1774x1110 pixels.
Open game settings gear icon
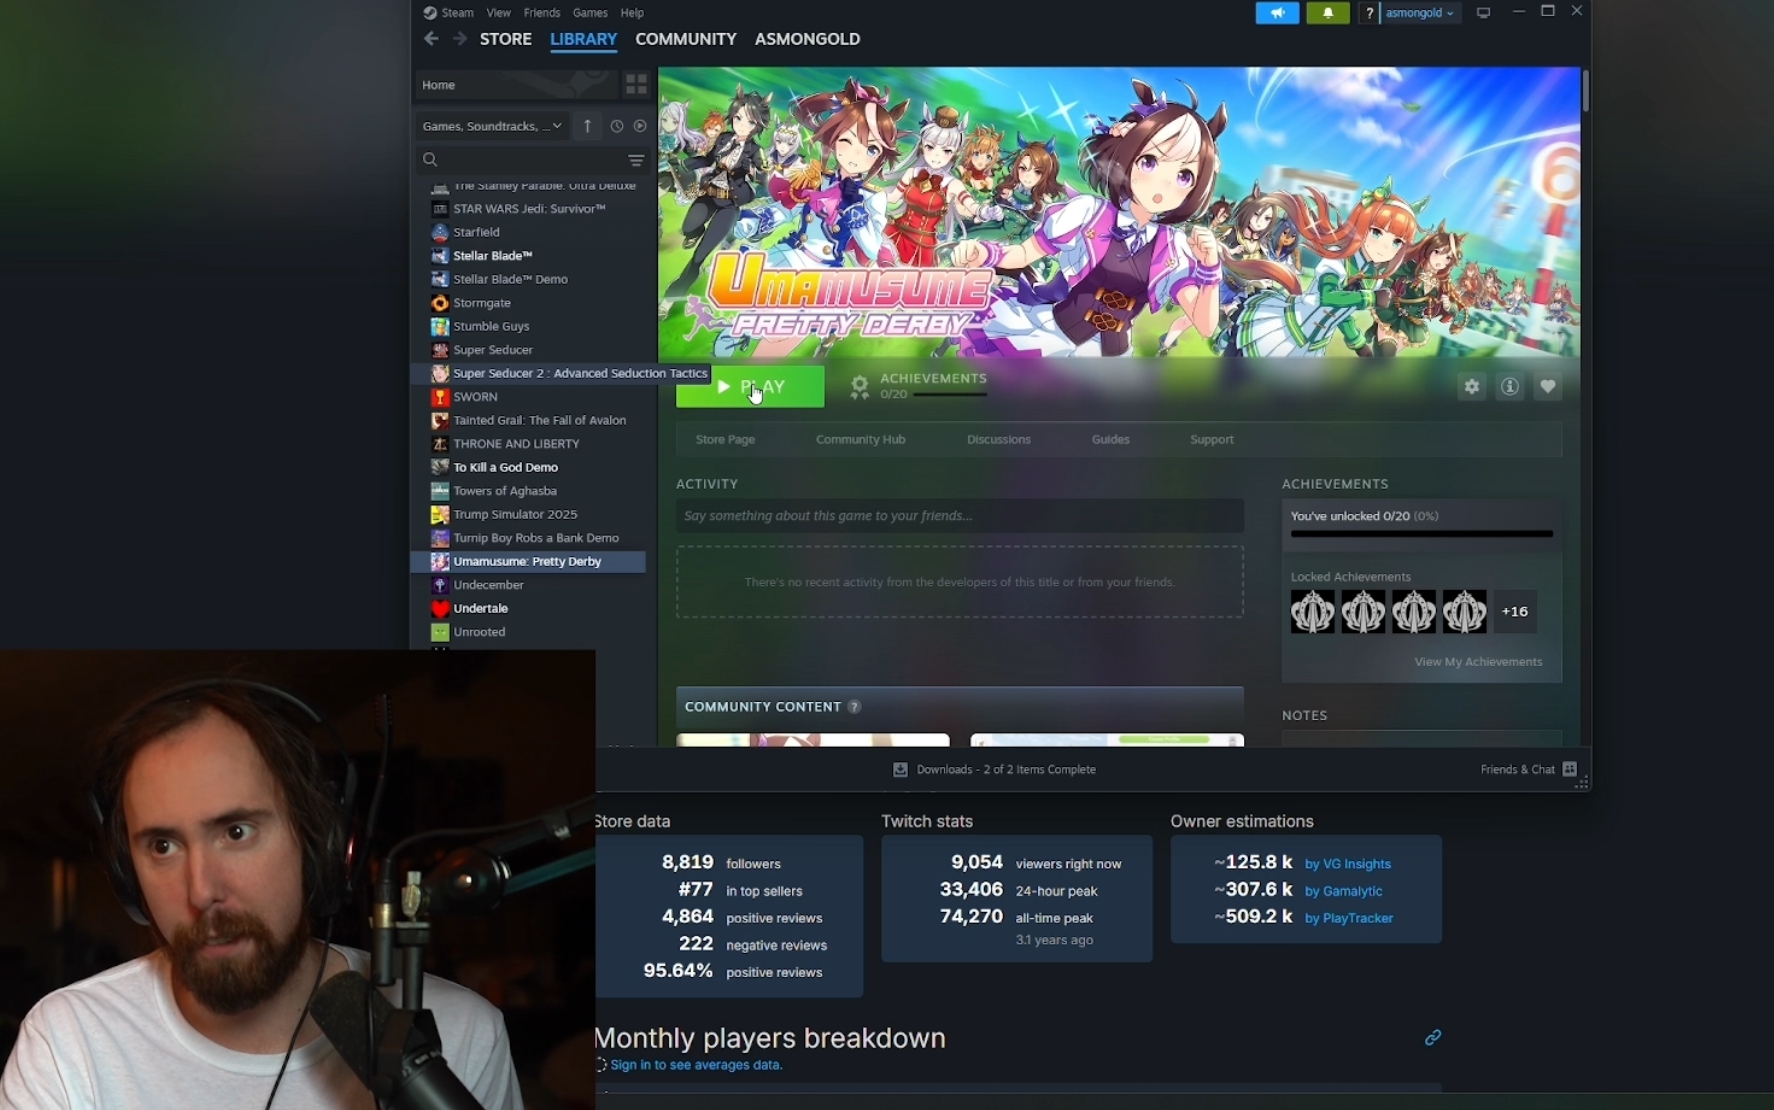(1472, 387)
